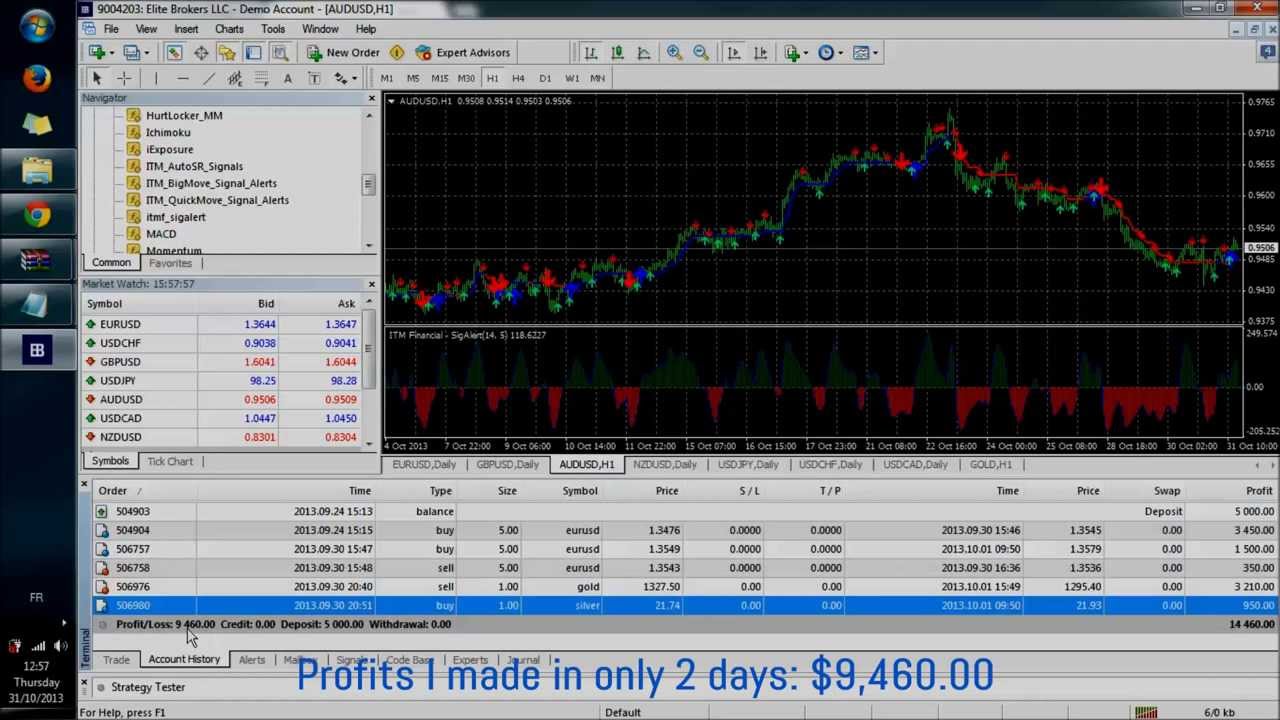
Task: Click the MetaEditor yellow diamond icon
Action: click(x=397, y=52)
